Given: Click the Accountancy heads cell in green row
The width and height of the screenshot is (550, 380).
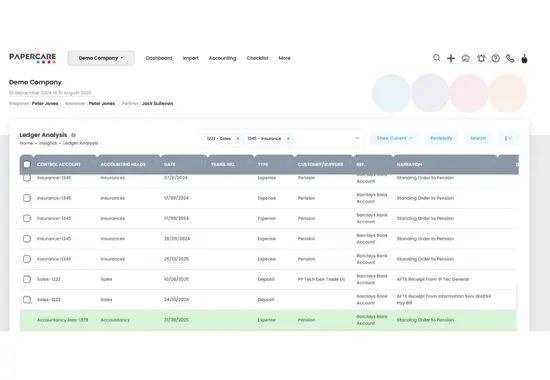Looking at the screenshot, I should [x=115, y=320].
